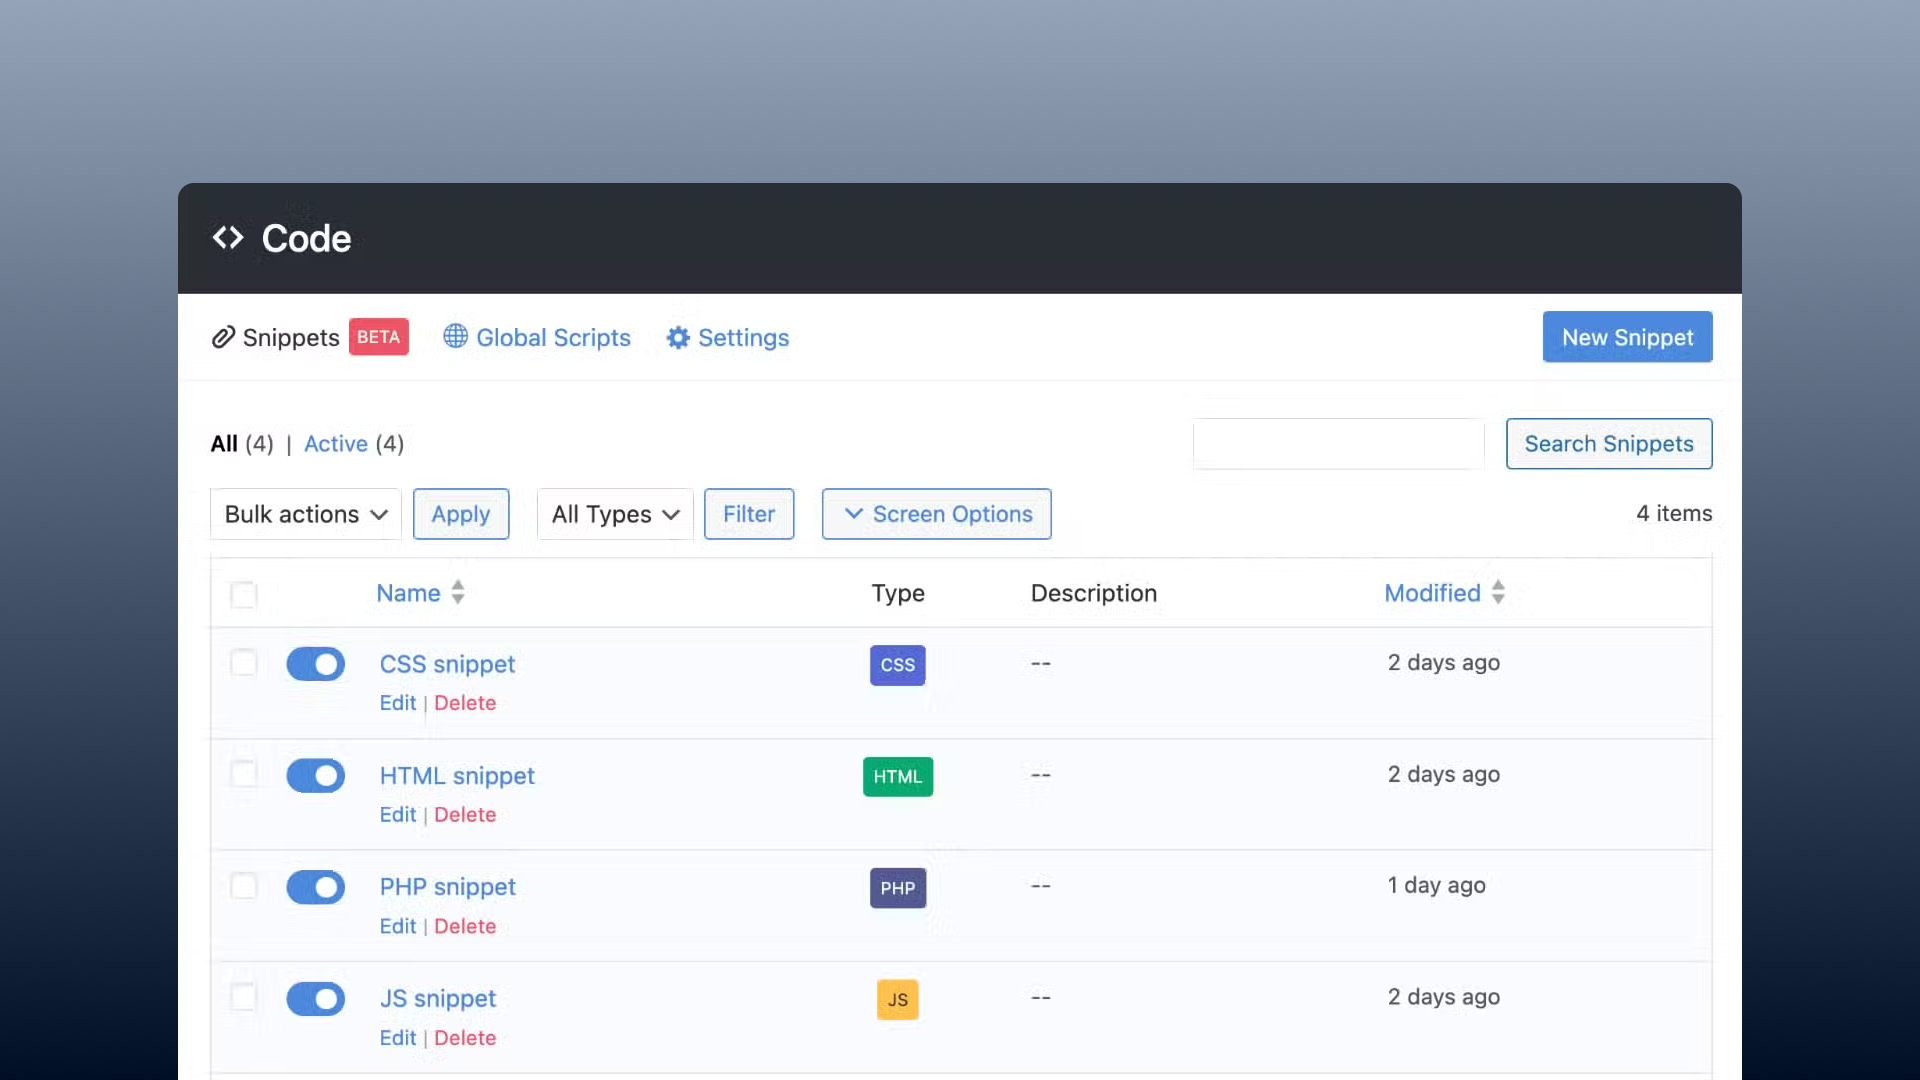1920x1080 pixels.
Task: Click the Code angle-brackets logo icon
Action: pos(228,238)
